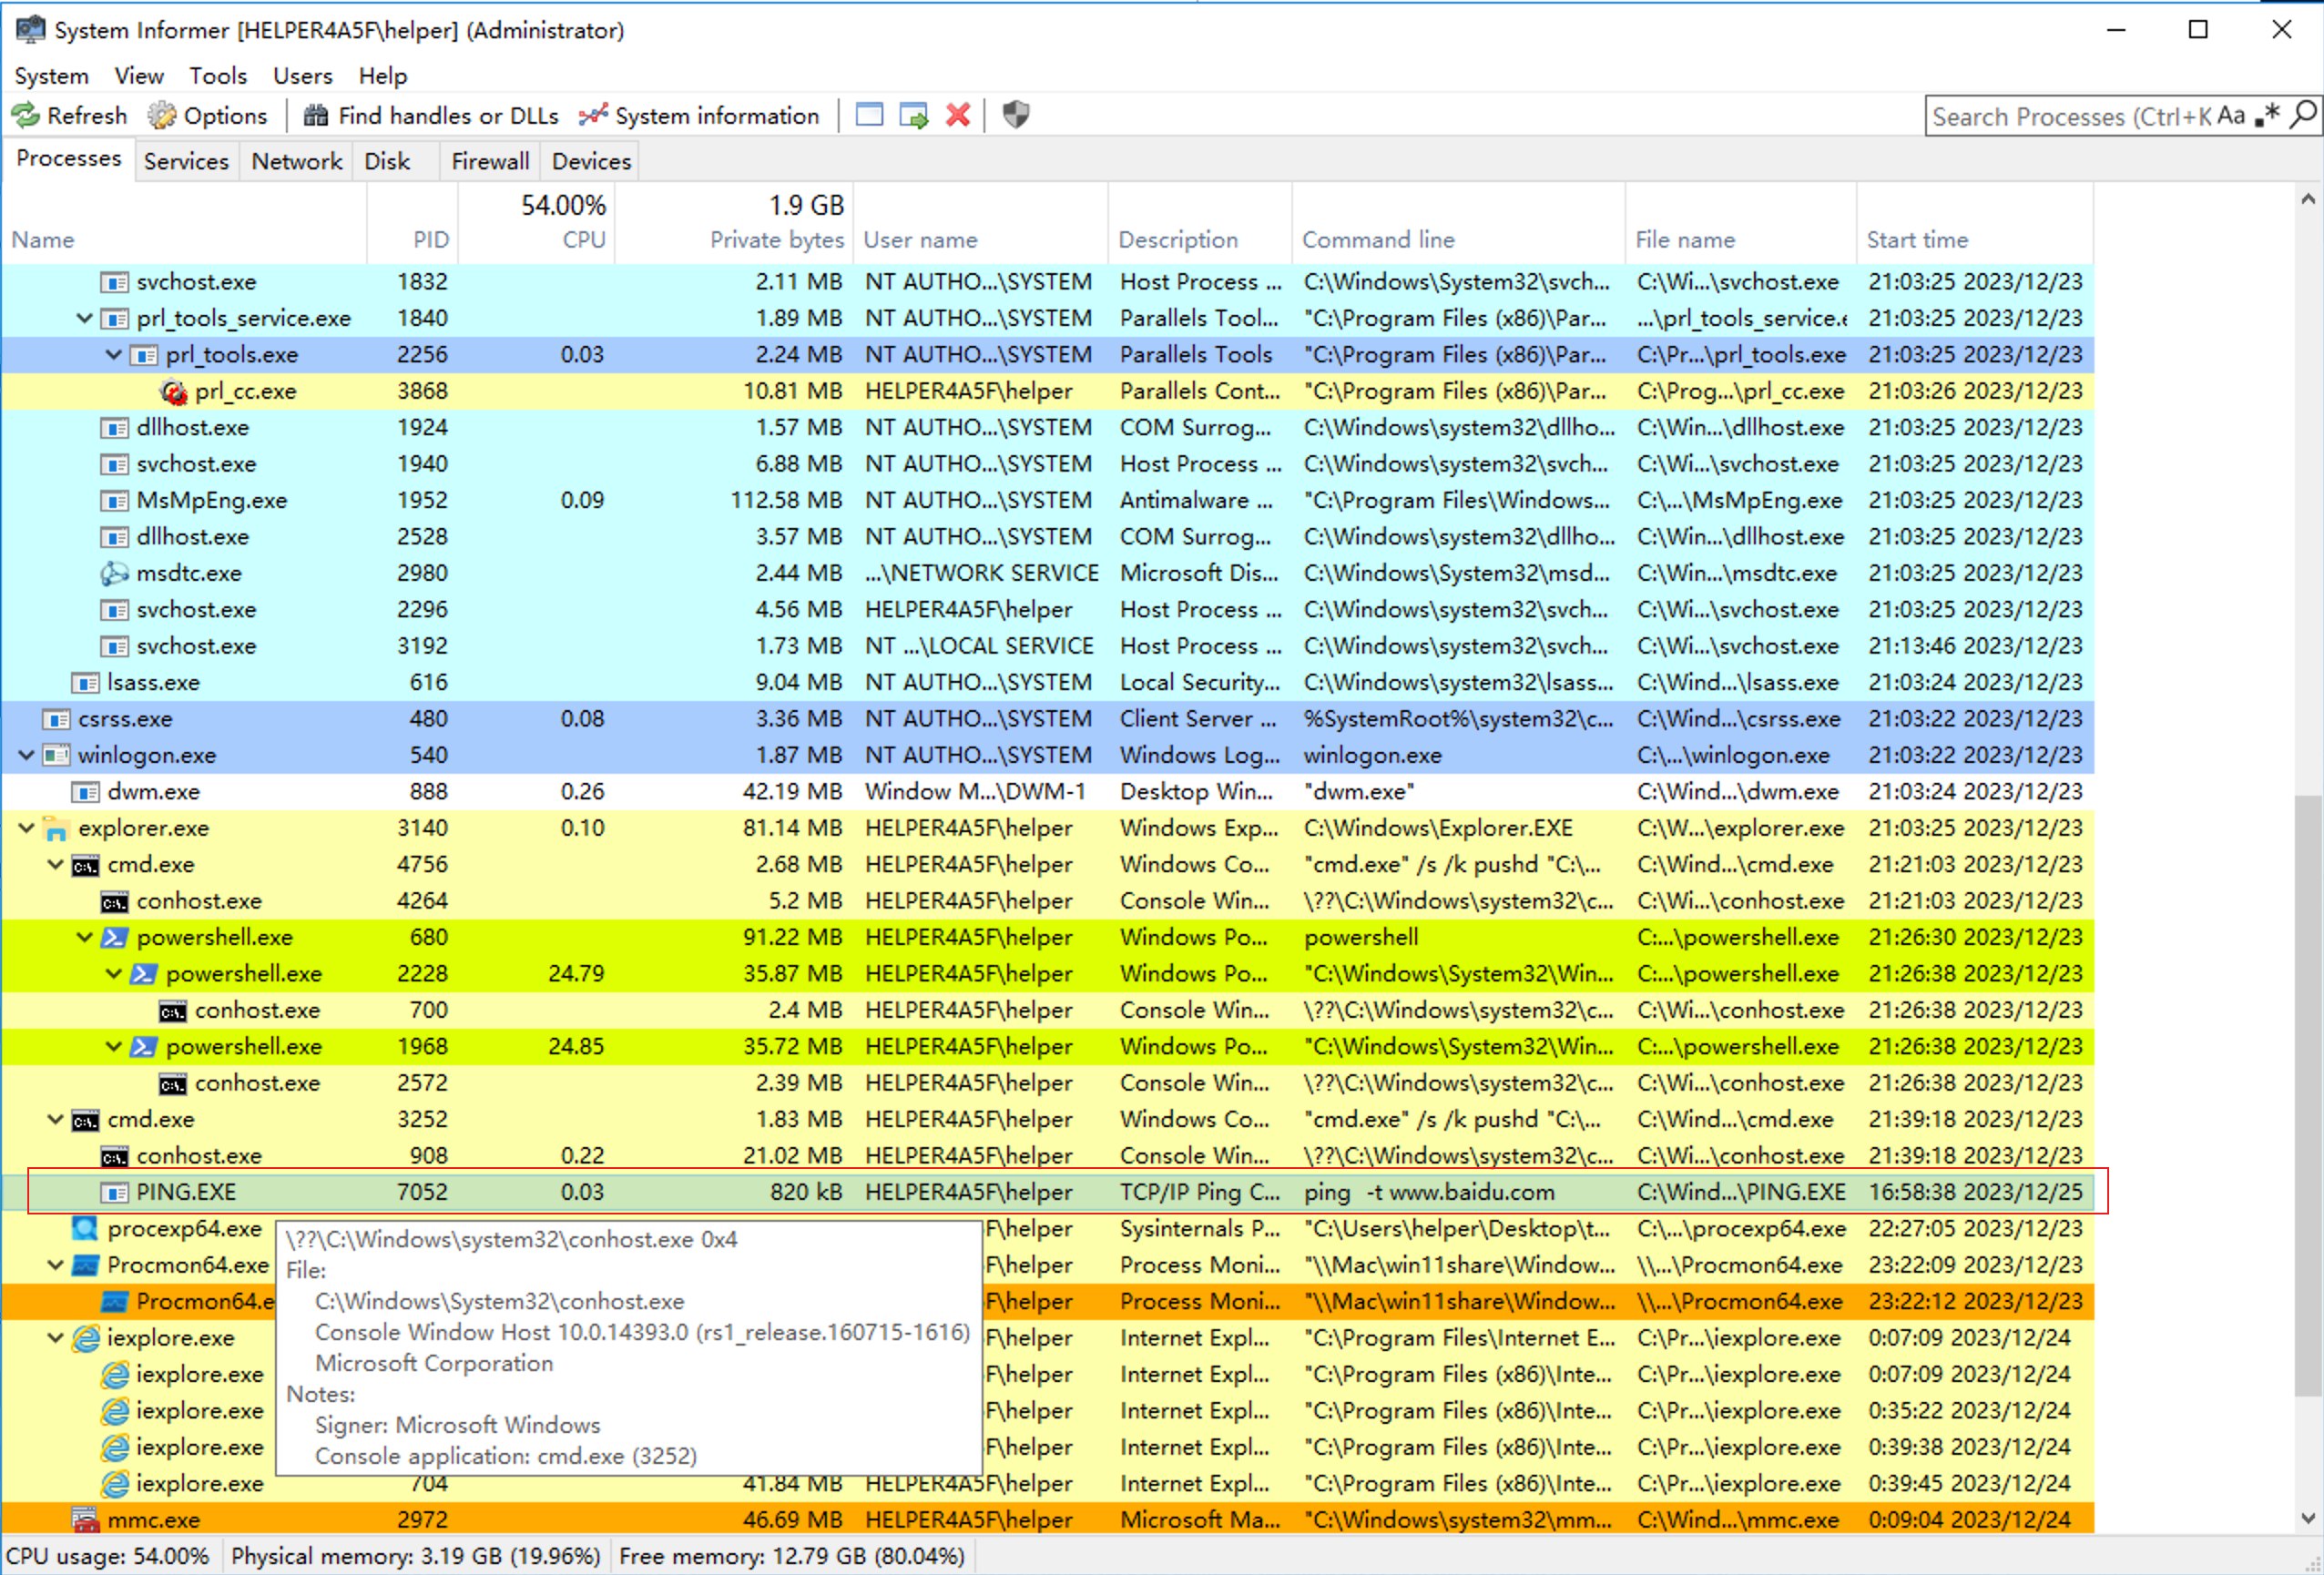Toggle case-sensitive Aa search option
This screenshot has width=2324, height=1575.
click(x=2230, y=116)
